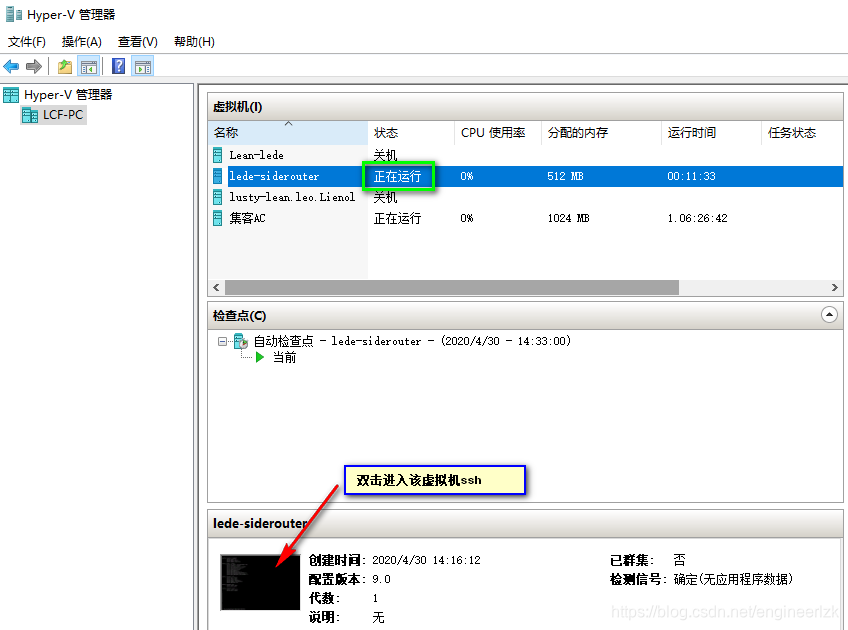Screen dimensions: 848x630
Task: Select the green 当前 checkpoint arrow
Action: click(260, 357)
